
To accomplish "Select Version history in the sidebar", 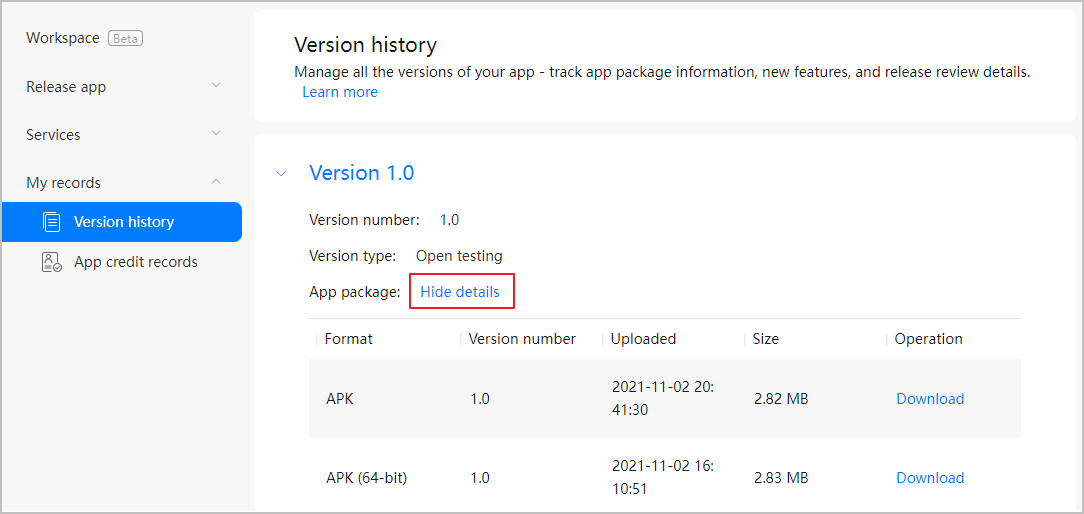I will (x=122, y=222).
